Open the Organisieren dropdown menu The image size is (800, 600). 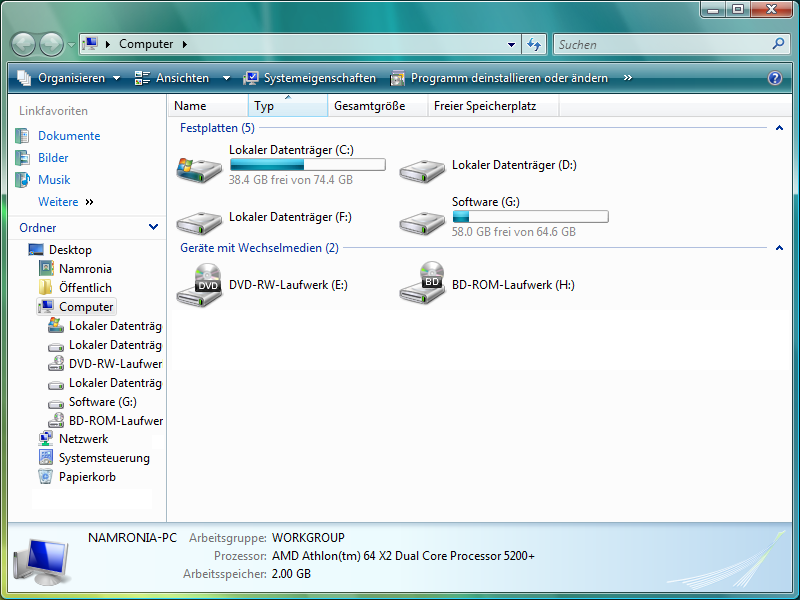point(70,77)
